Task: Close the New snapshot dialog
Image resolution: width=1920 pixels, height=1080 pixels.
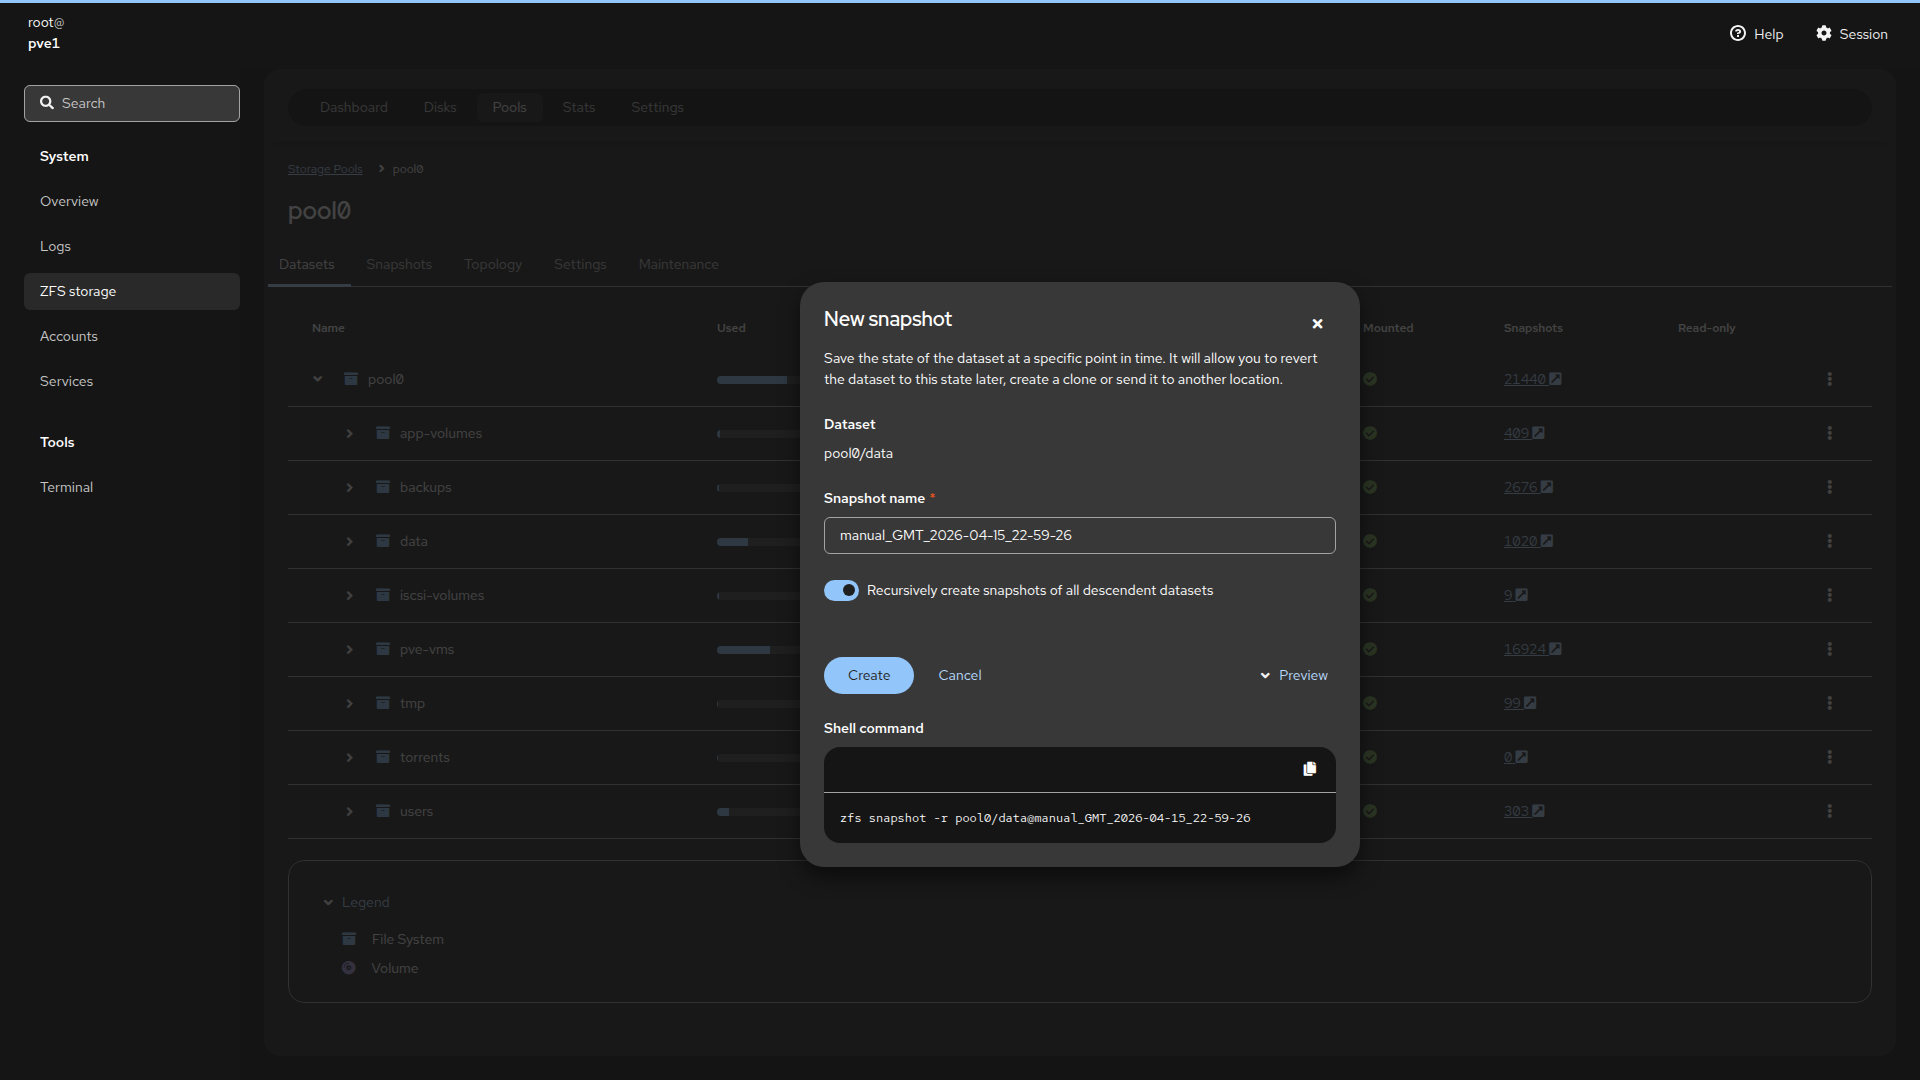Action: point(1317,324)
